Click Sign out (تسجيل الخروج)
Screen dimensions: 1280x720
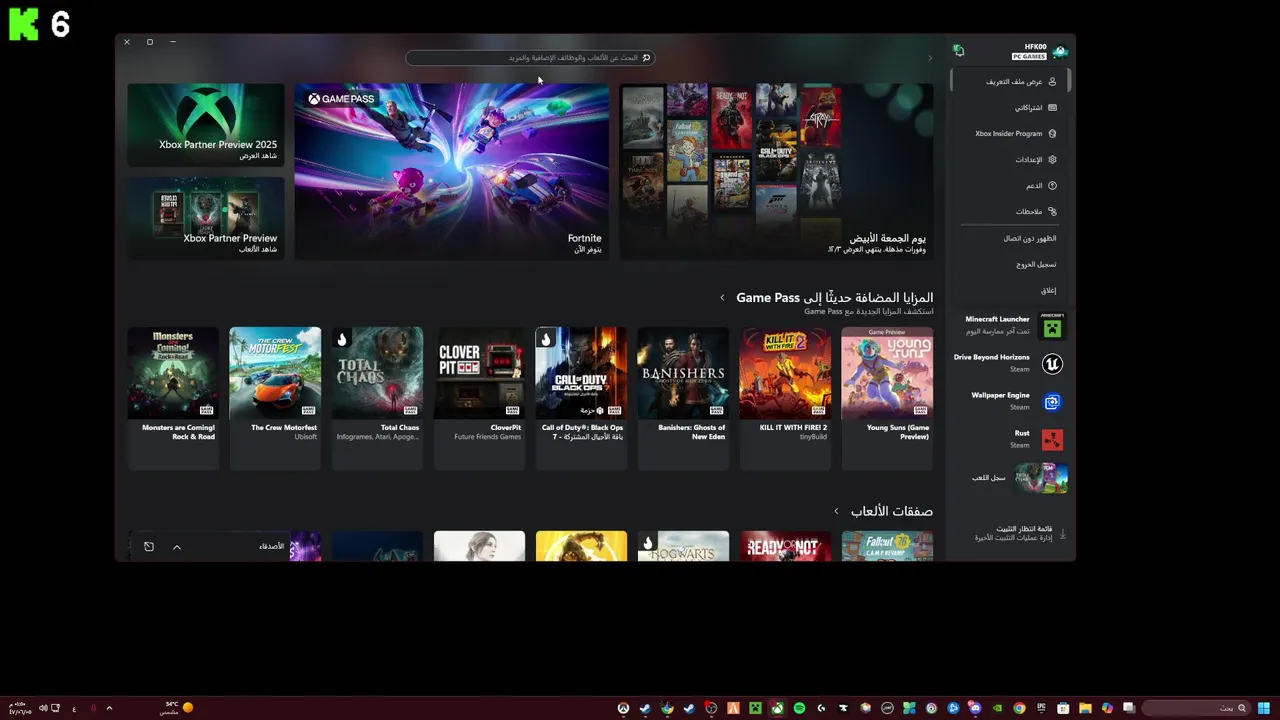click(1010, 264)
